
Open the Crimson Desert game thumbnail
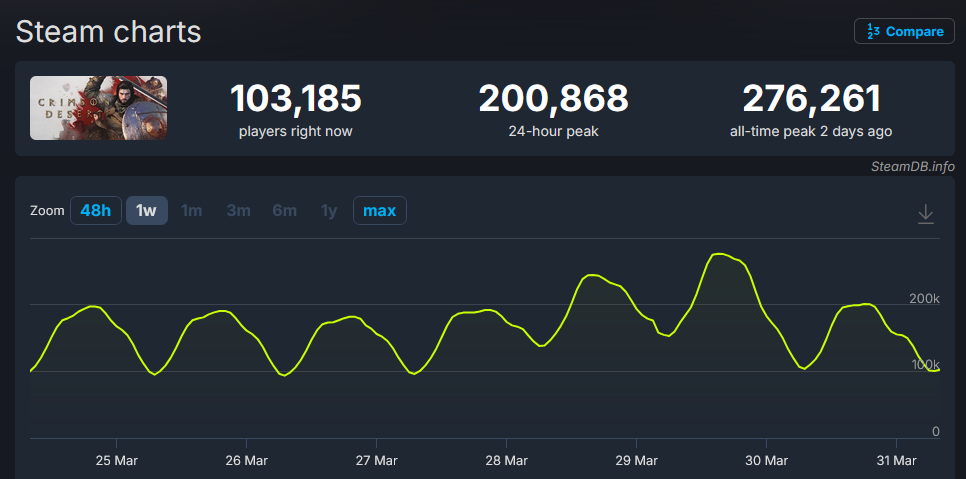(99, 108)
